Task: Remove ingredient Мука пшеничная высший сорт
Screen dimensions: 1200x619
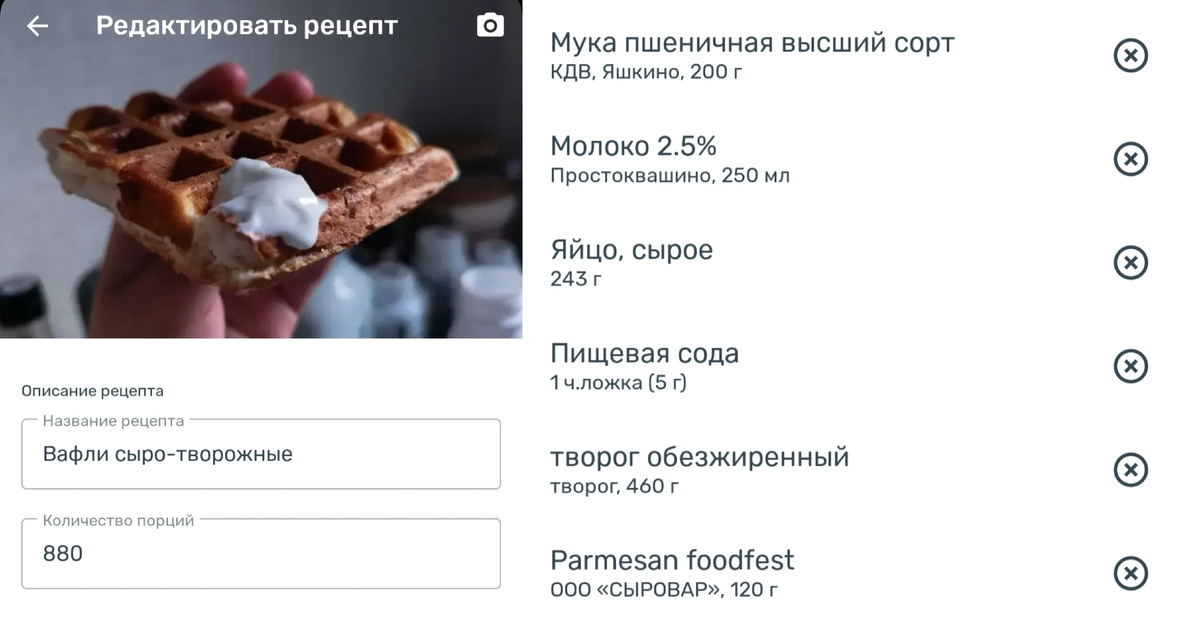Action: tap(1130, 55)
